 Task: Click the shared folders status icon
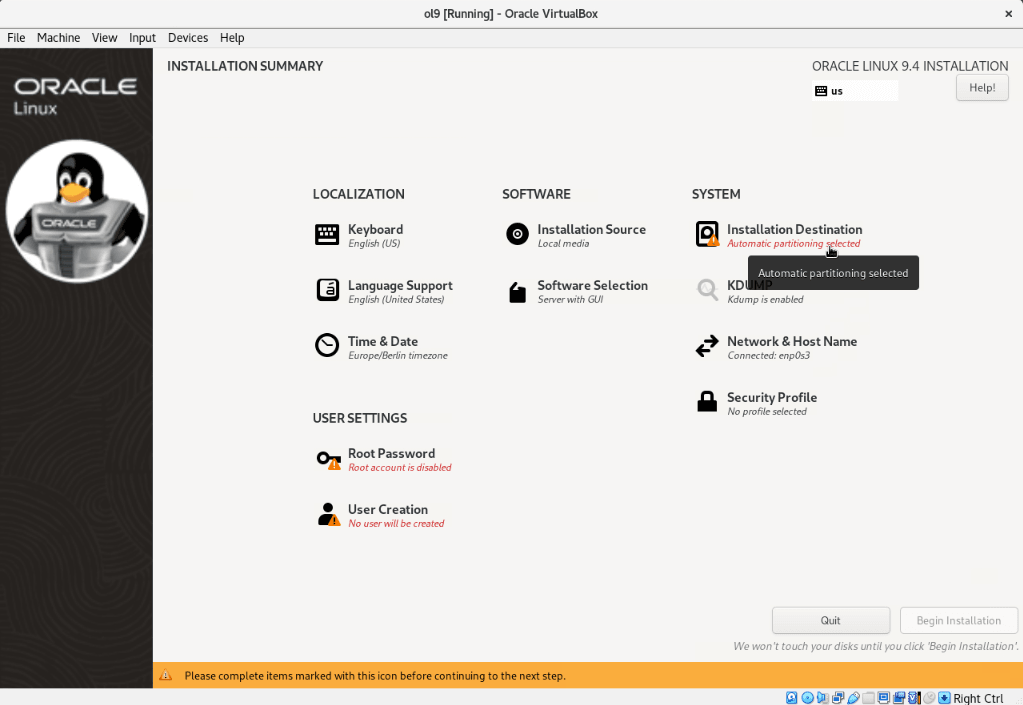pos(868,698)
